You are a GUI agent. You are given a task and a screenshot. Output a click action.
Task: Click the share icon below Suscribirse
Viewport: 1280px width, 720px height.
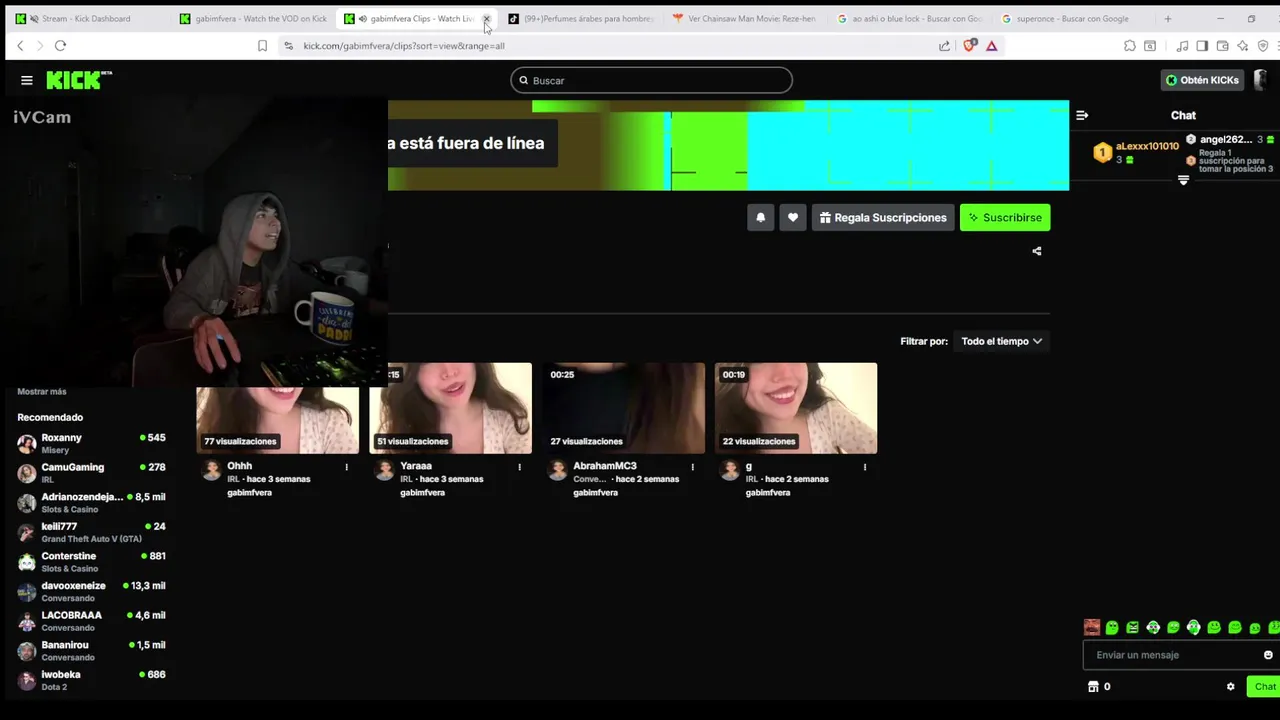(x=1037, y=251)
